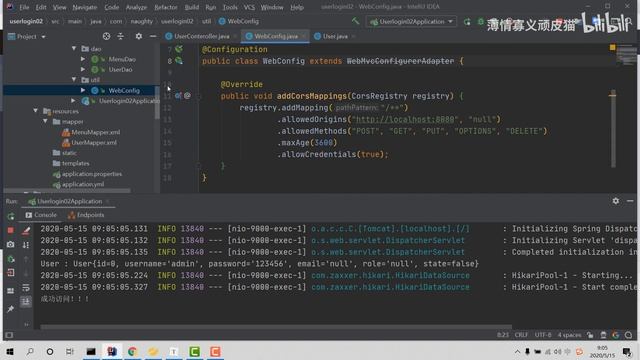Expand the UserDao node
The width and height of the screenshot is (640, 360).
pyautogui.click(x=83, y=69)
